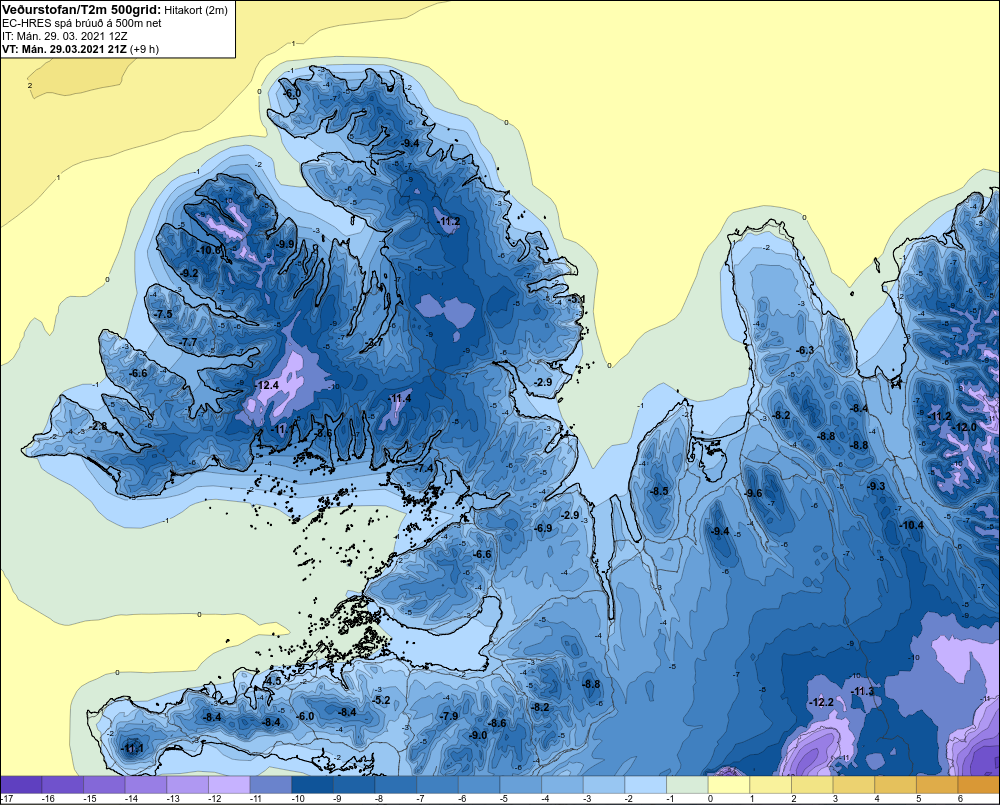This screenshot has width=1000, height=805.
Task: Click the -10.4 temperature label
Action: (x=911, y=526)
